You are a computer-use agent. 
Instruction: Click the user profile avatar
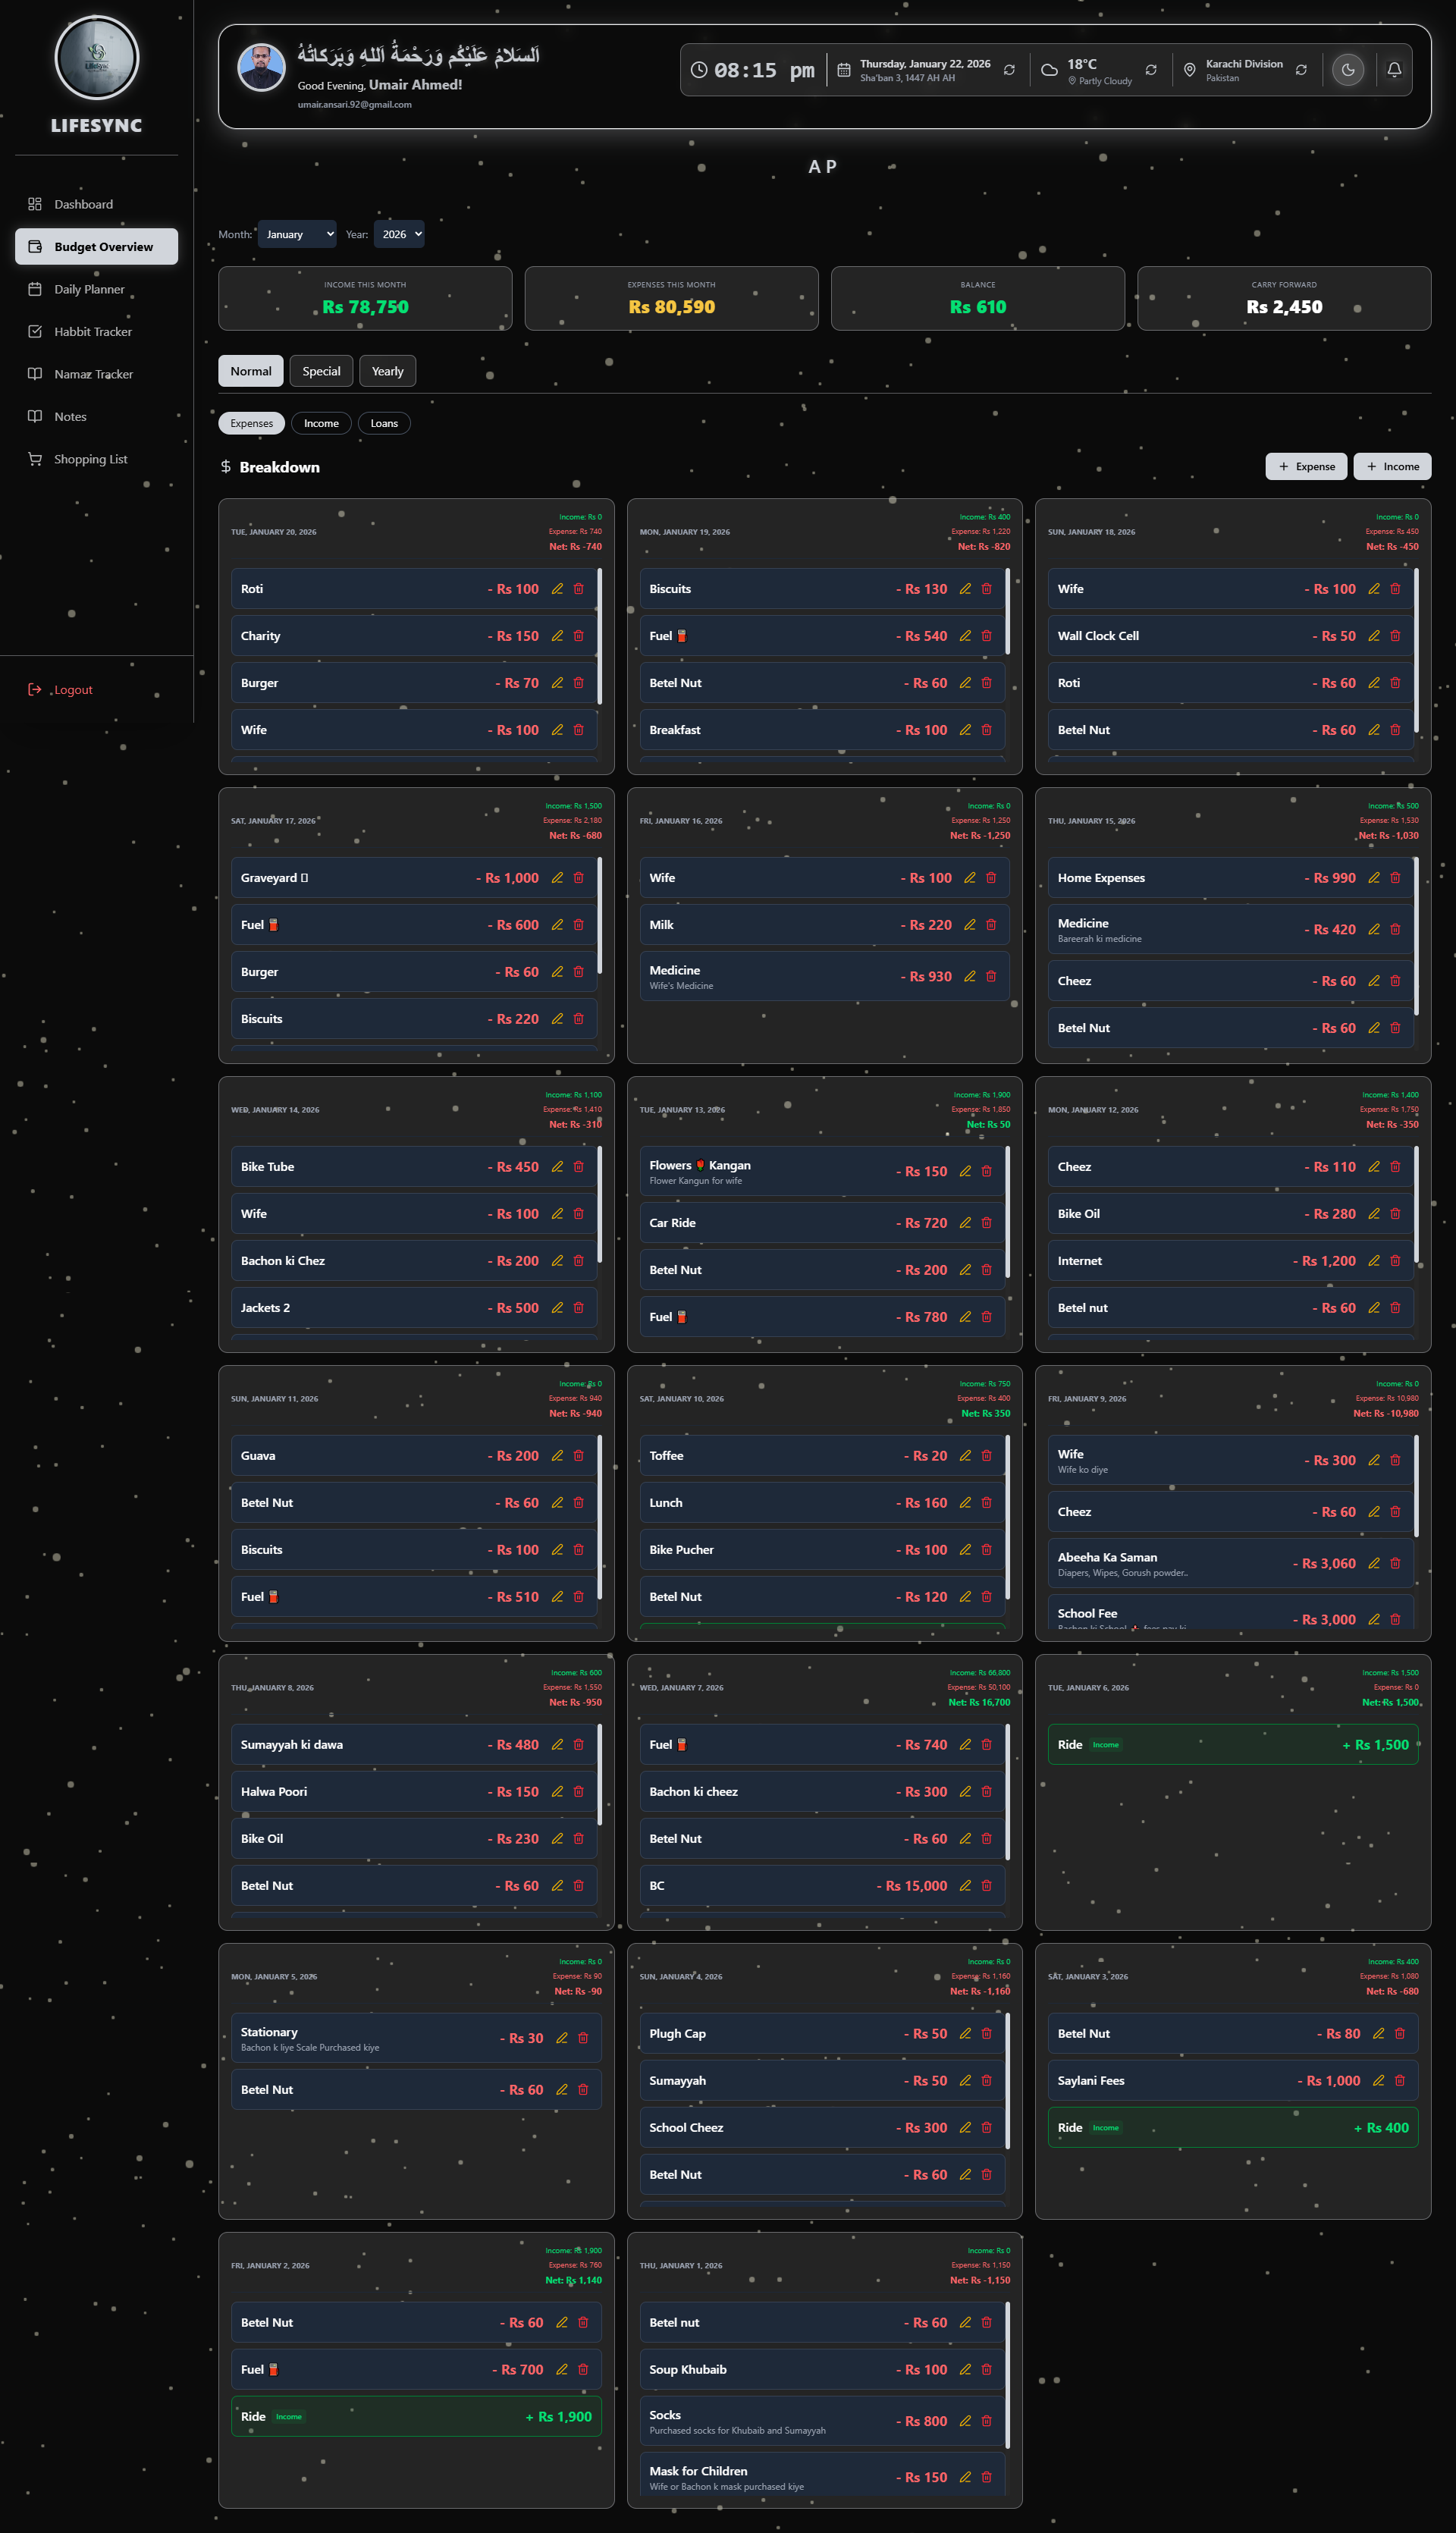tap(261, 68)
